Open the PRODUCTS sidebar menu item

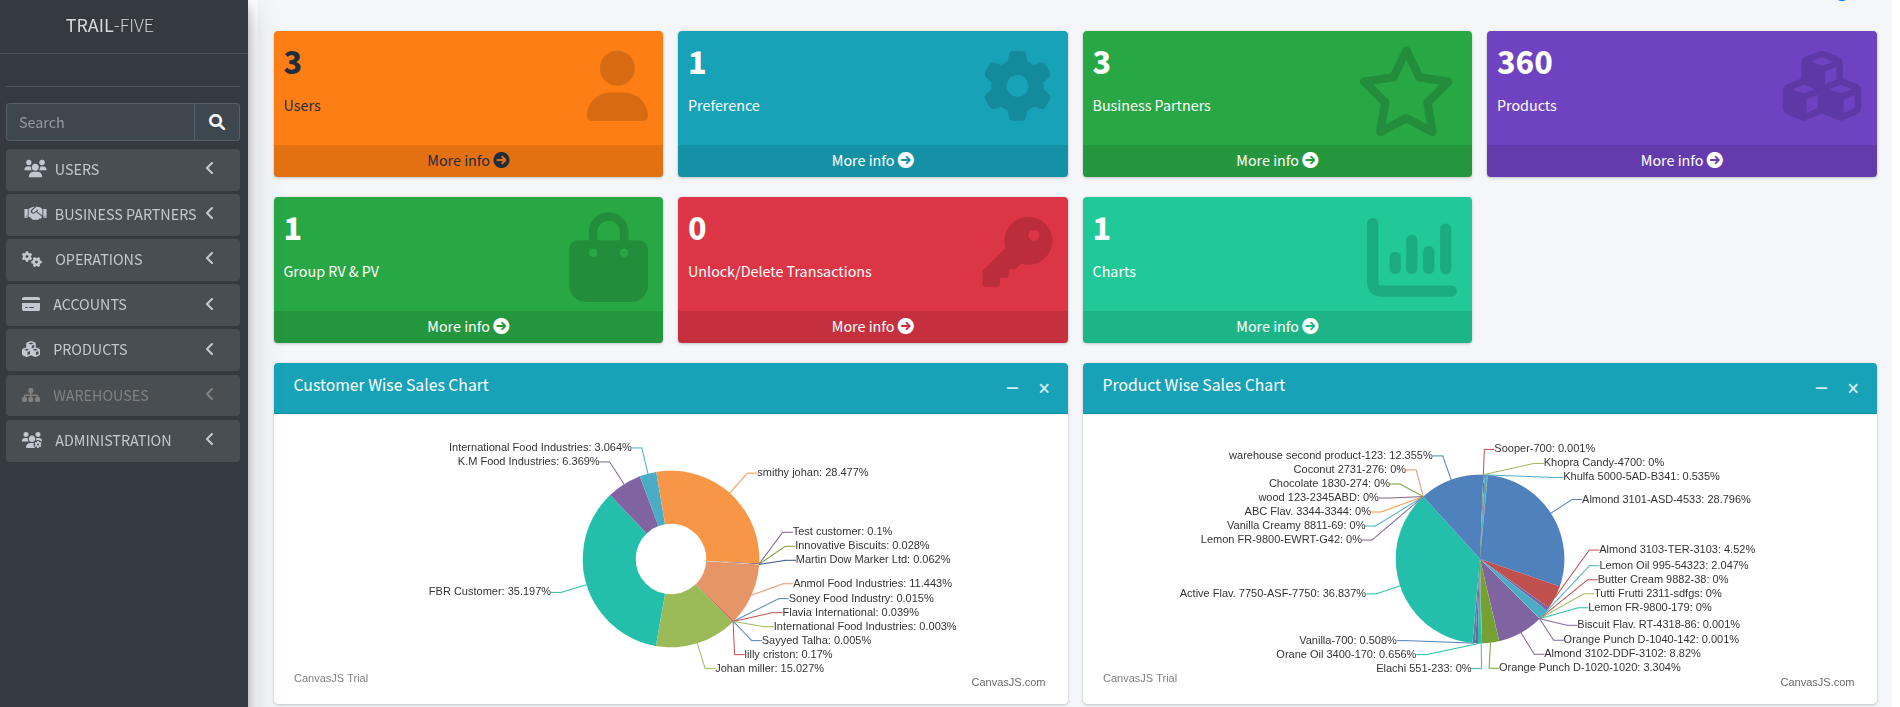pyautogui.click(x=123, y=349)
